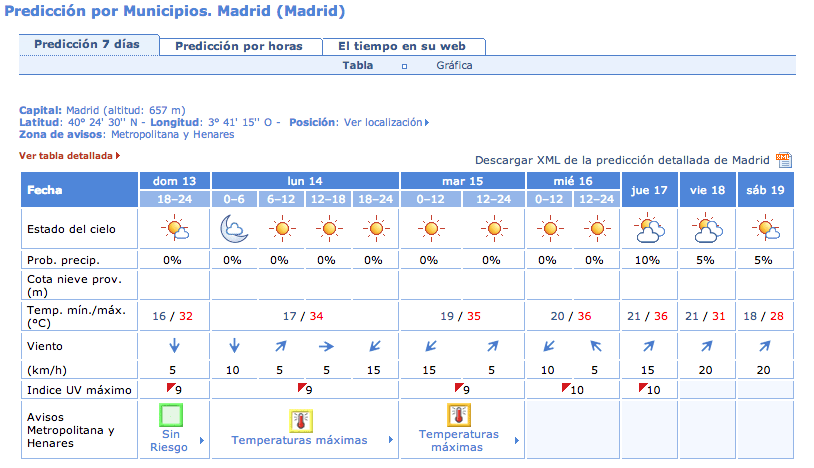Open the Predicción por horas tab
Screen dimensions: 814x468
(239, 46)
